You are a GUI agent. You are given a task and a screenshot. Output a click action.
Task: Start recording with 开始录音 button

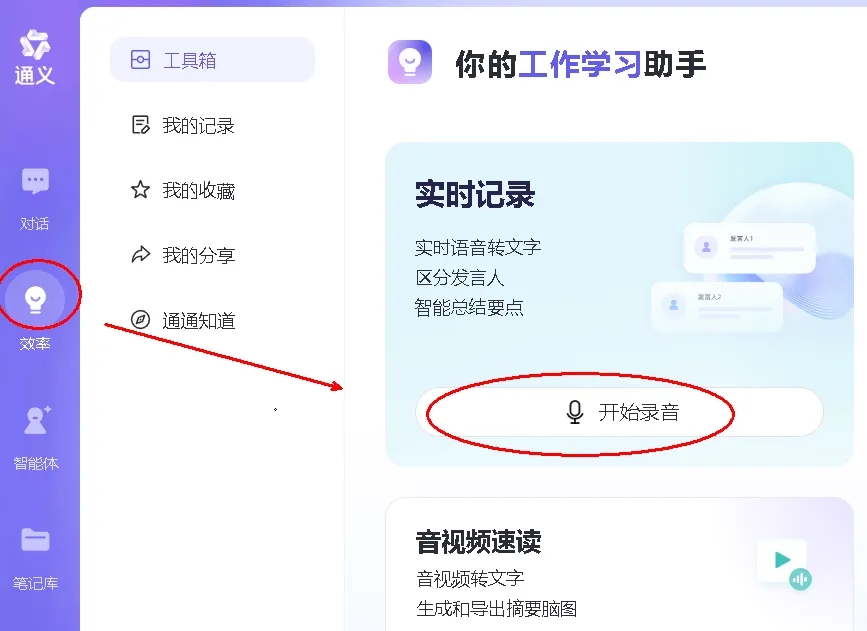[x=619, y=413]
